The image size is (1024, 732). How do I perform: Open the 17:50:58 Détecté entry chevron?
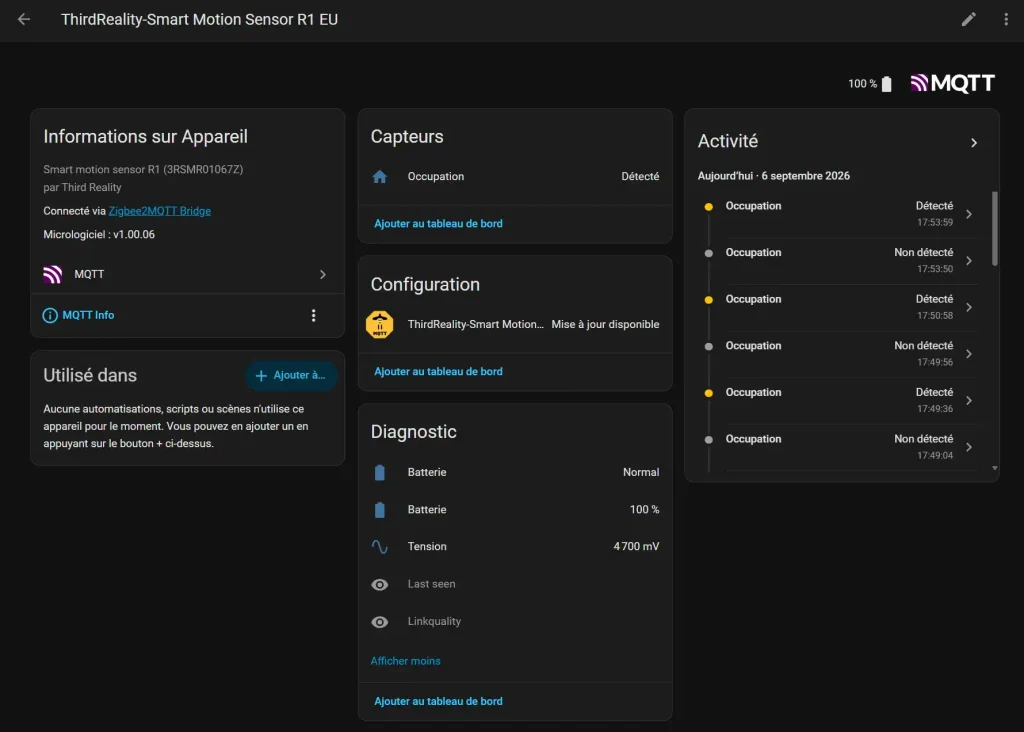(969, 308)
